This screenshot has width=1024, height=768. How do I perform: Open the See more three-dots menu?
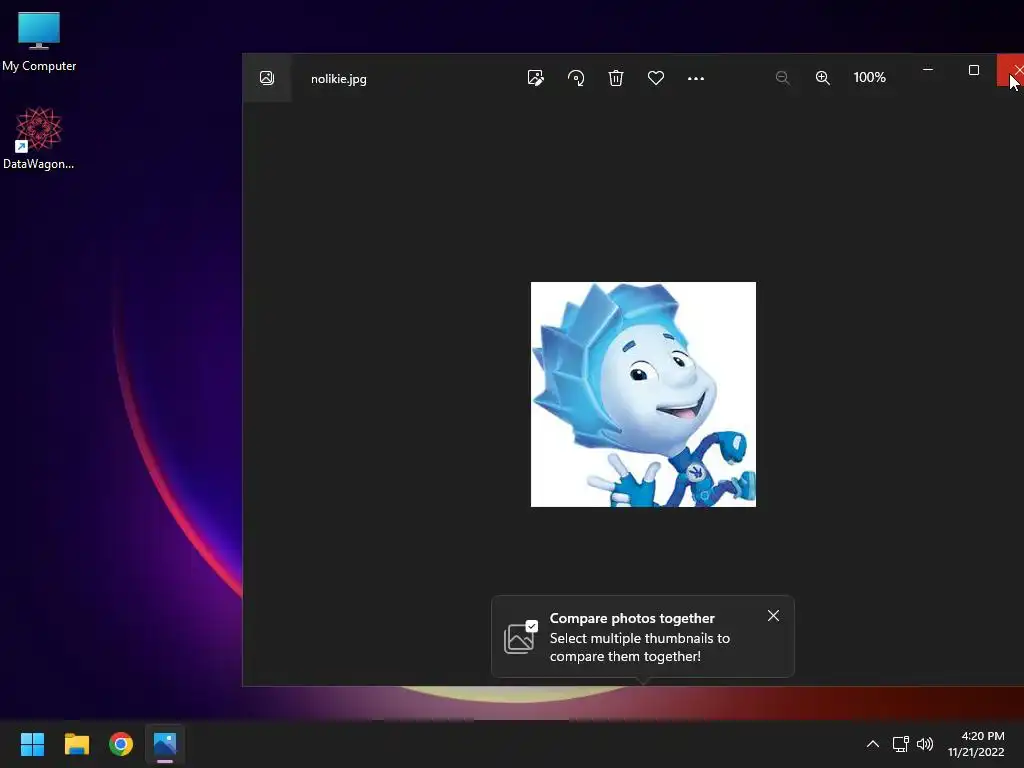pyautogui.click(x=696, y=78)
